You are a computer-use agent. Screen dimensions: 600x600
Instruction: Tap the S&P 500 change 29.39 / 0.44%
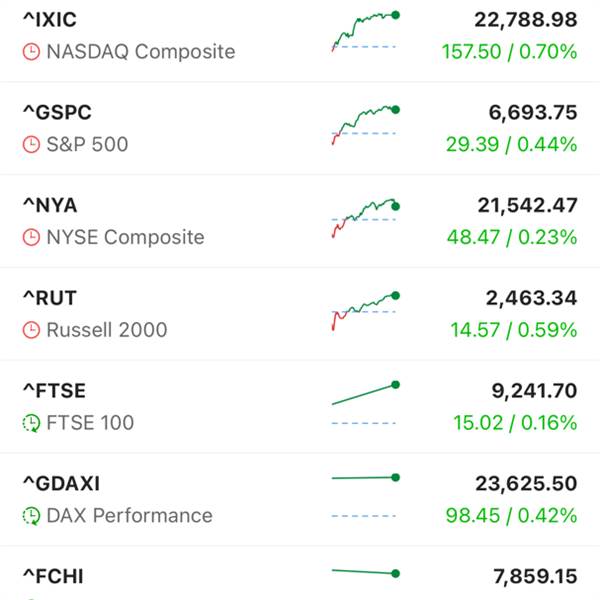point(511,145)
